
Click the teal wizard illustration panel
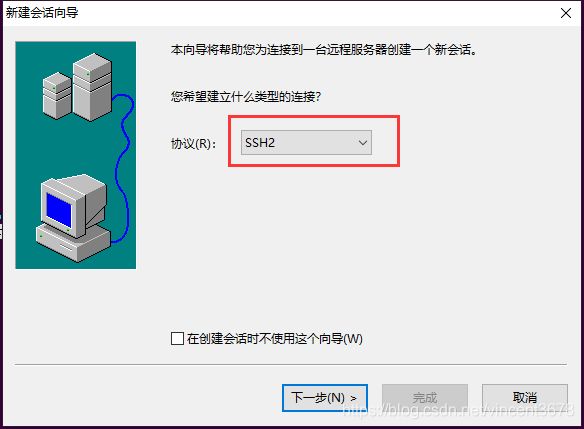click(76, 155)
